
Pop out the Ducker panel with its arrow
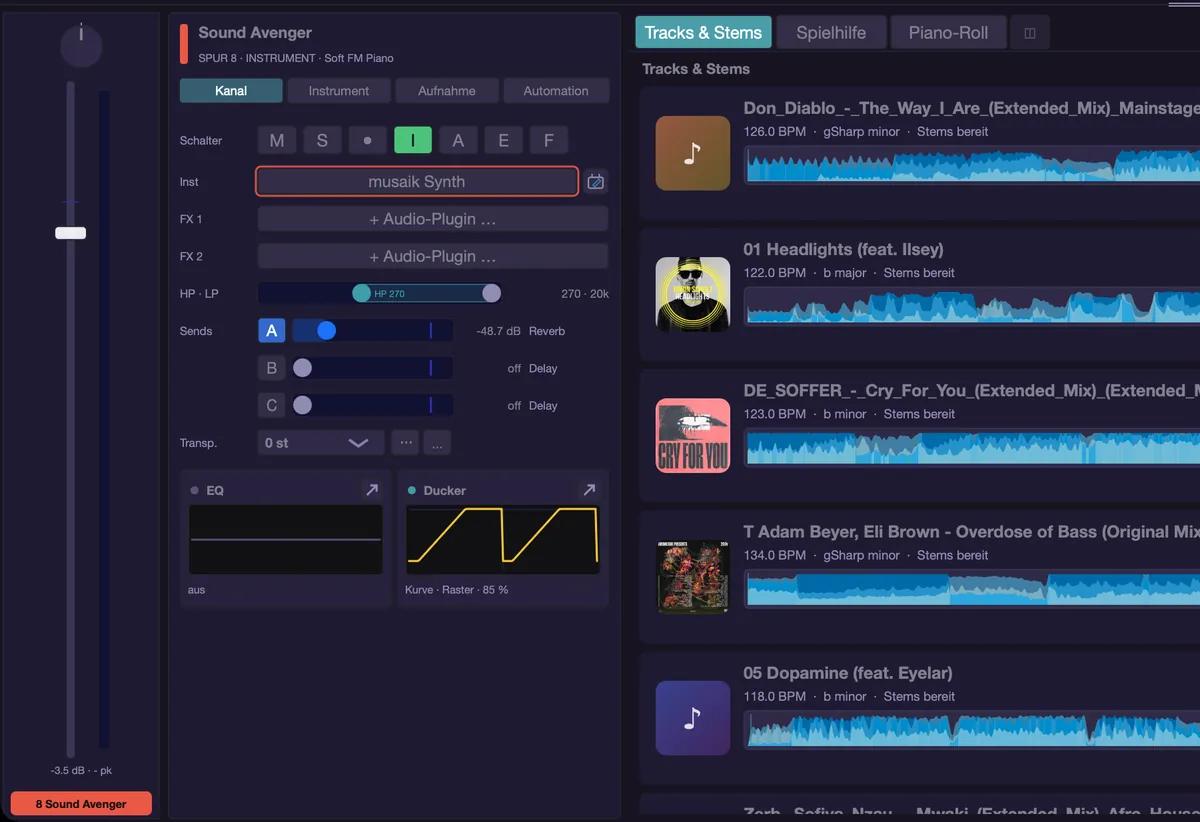(589, 490)
